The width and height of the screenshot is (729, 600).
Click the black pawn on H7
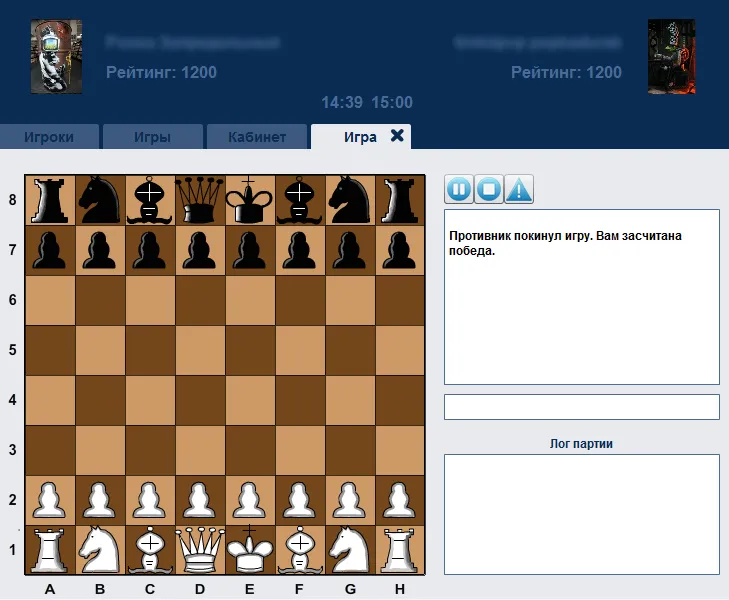click(x=400, y=251)
